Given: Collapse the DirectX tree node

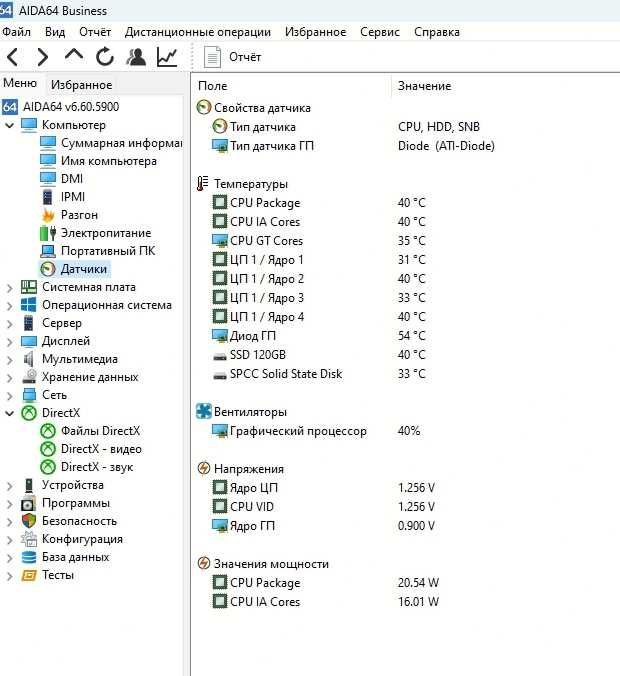Looking at the screenshot, I should [9, 413].
